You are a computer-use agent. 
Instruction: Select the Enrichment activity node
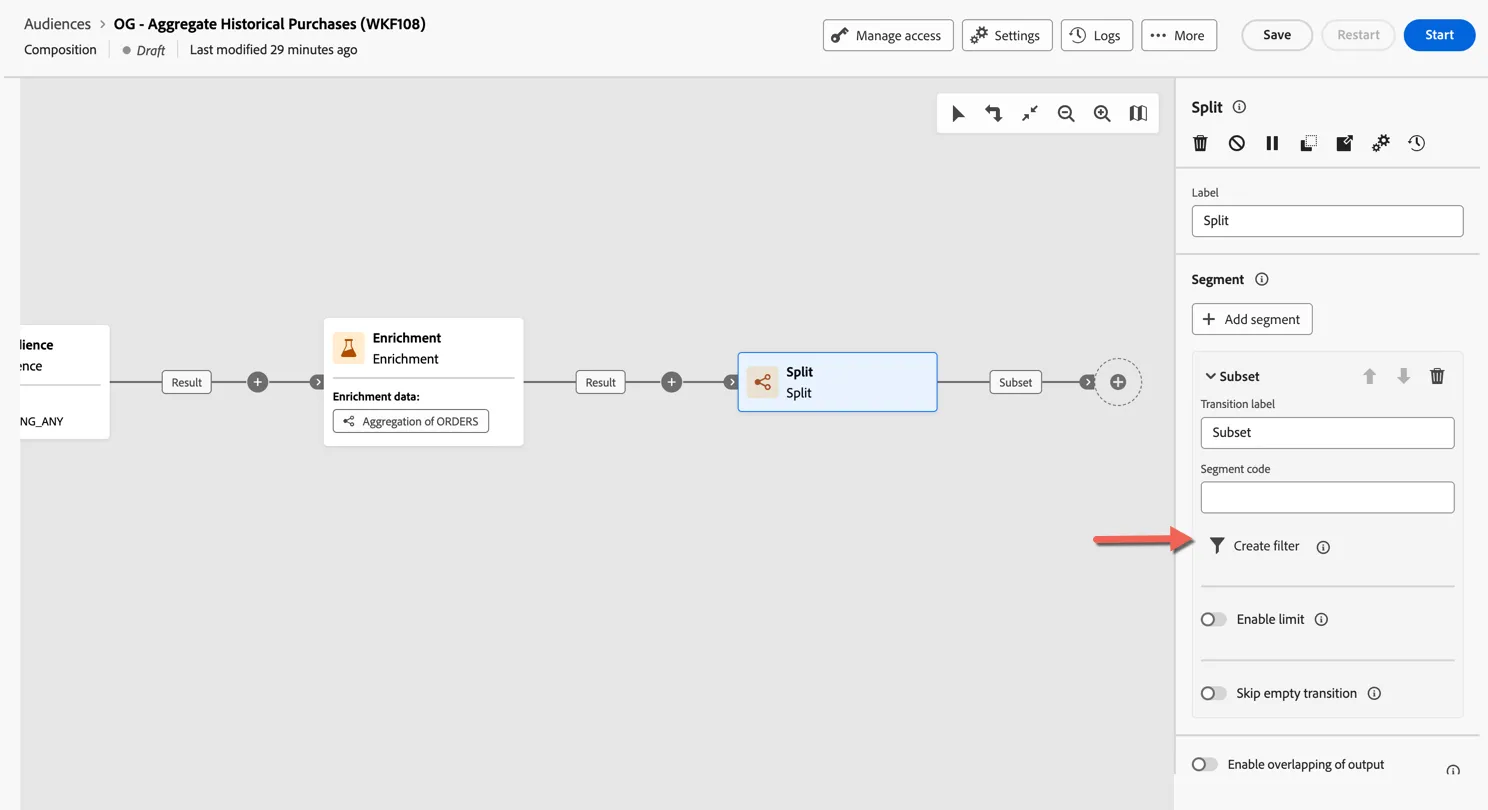423,382
